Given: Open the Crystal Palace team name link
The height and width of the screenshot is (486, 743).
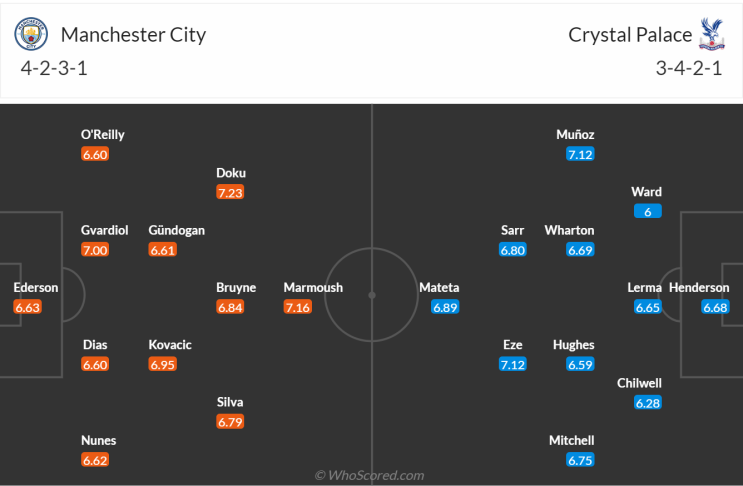Looking at the screenshot, I should tap(630, 35).
